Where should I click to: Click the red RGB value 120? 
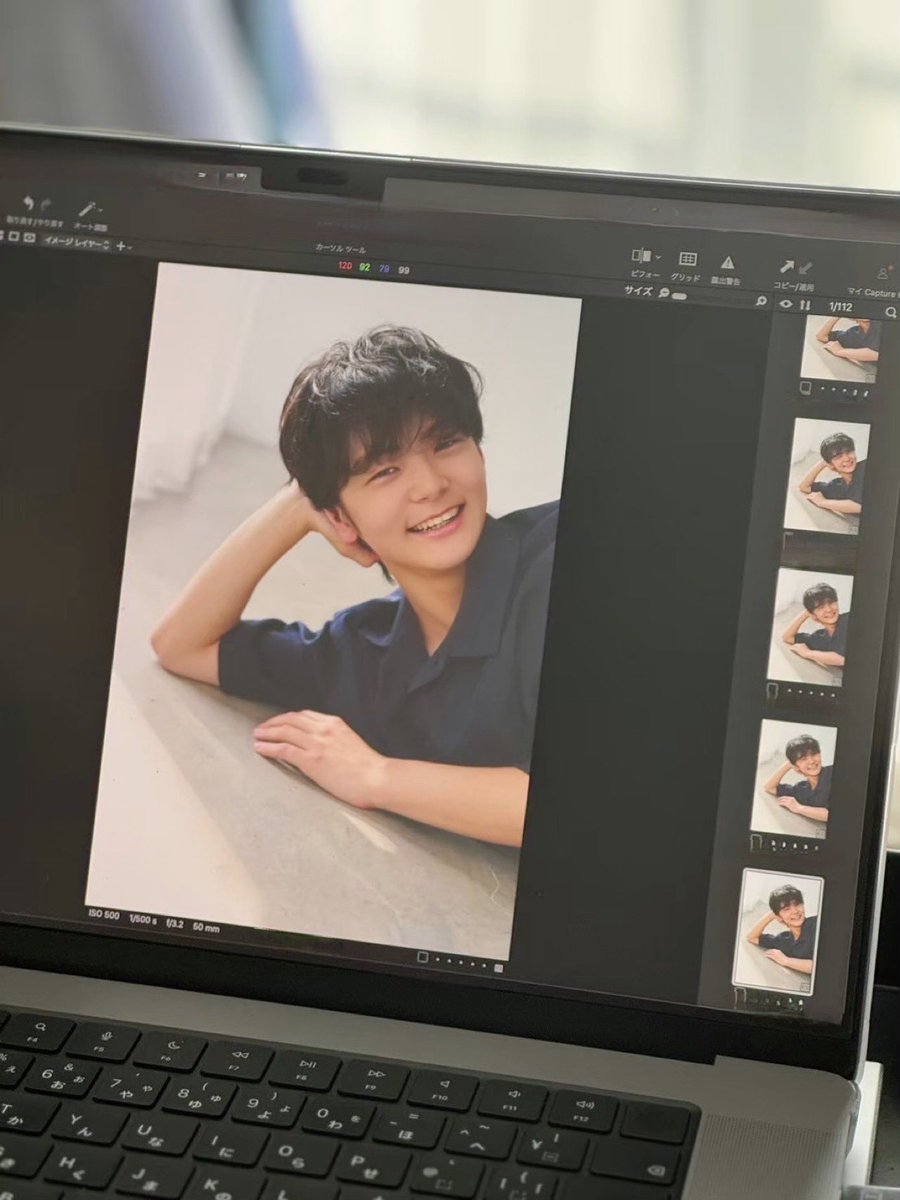click(x=345, y=265)
